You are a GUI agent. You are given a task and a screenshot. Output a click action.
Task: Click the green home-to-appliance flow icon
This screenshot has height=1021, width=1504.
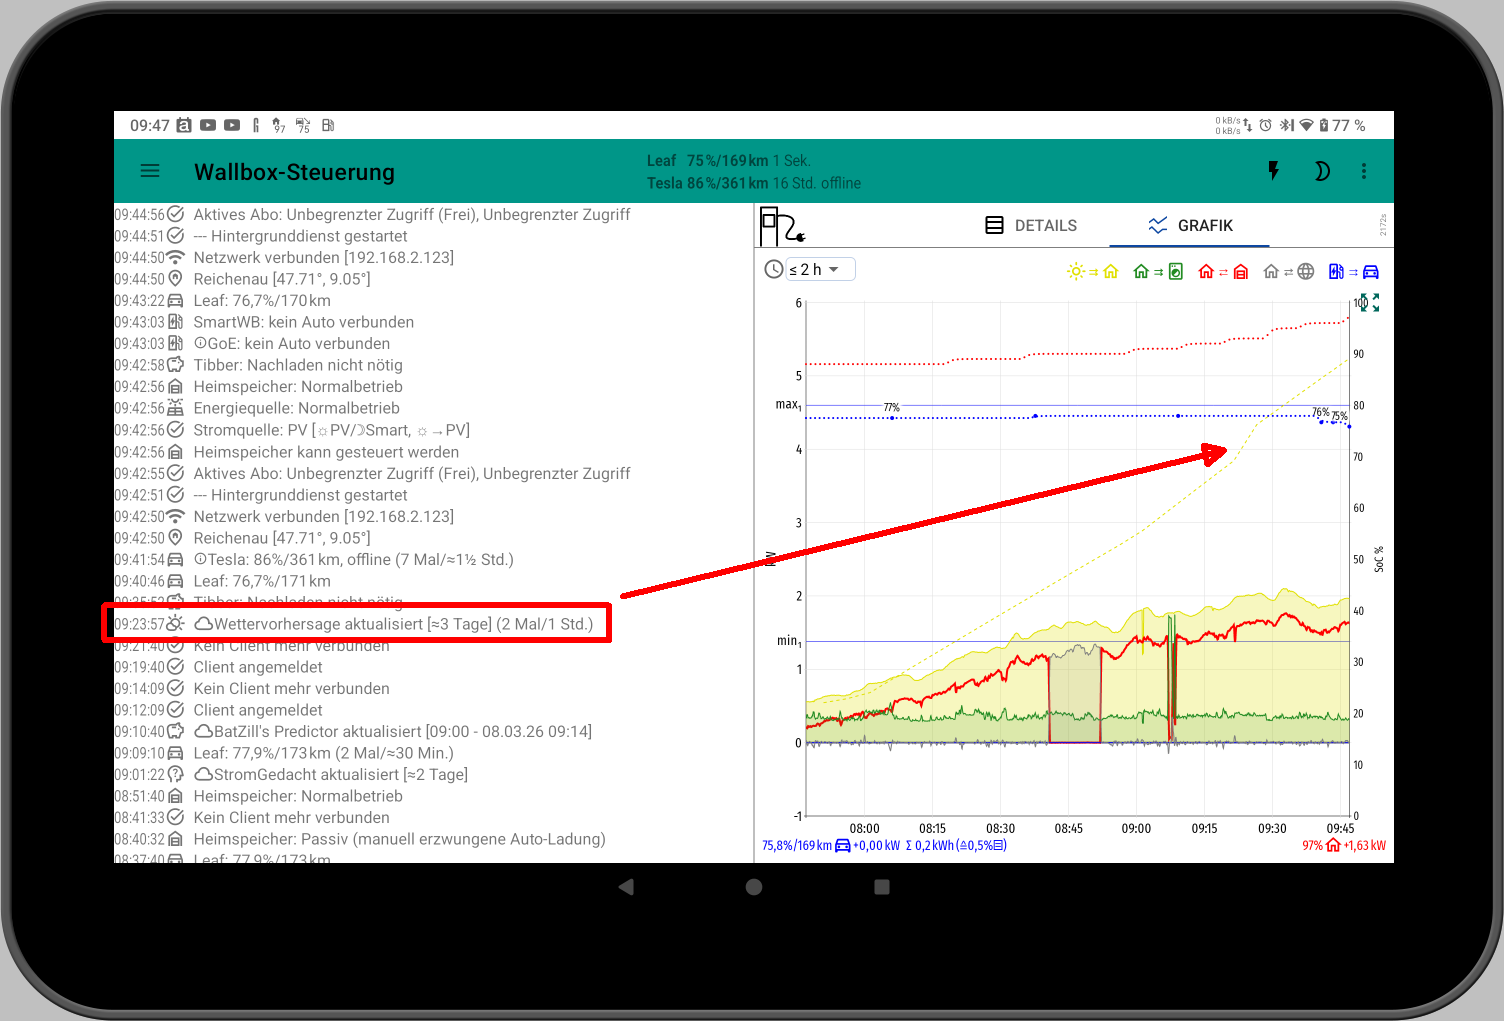pos(1157,271)
